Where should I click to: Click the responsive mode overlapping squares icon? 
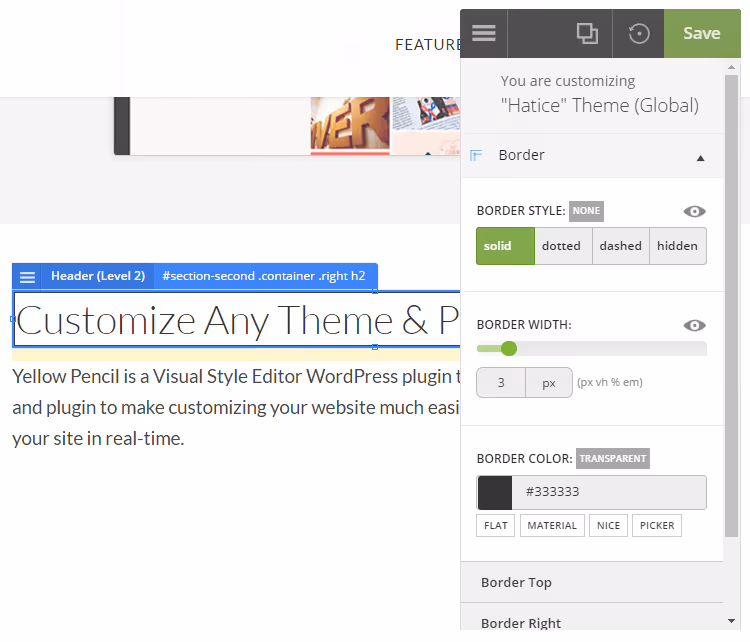587,33
